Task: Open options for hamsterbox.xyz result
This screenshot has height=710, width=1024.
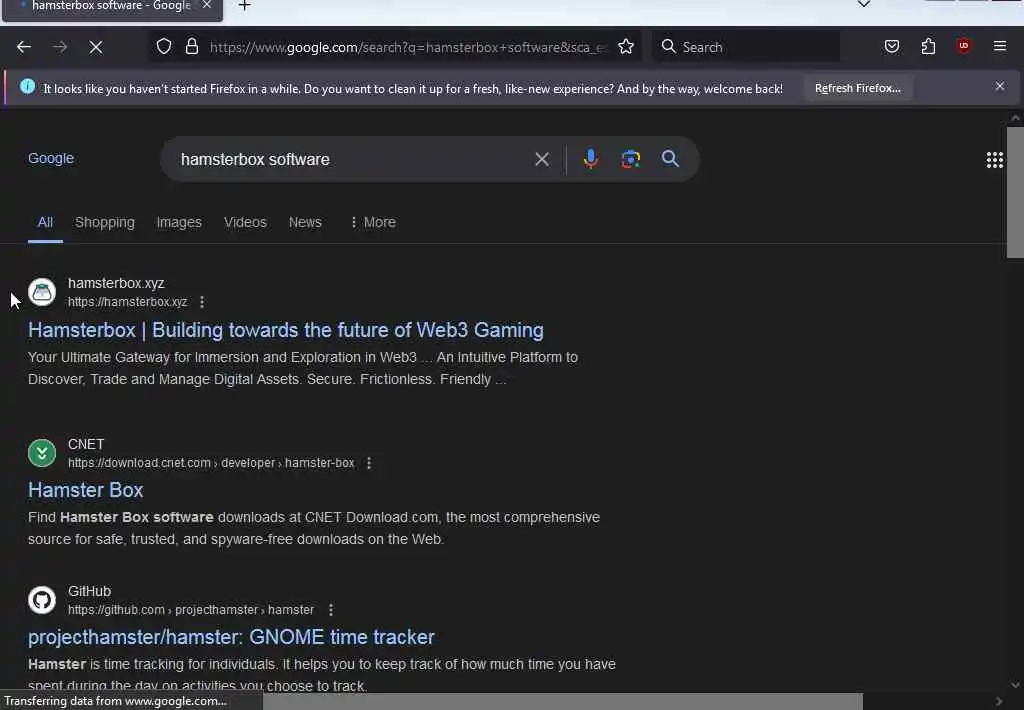Action: tap(202, 302)
